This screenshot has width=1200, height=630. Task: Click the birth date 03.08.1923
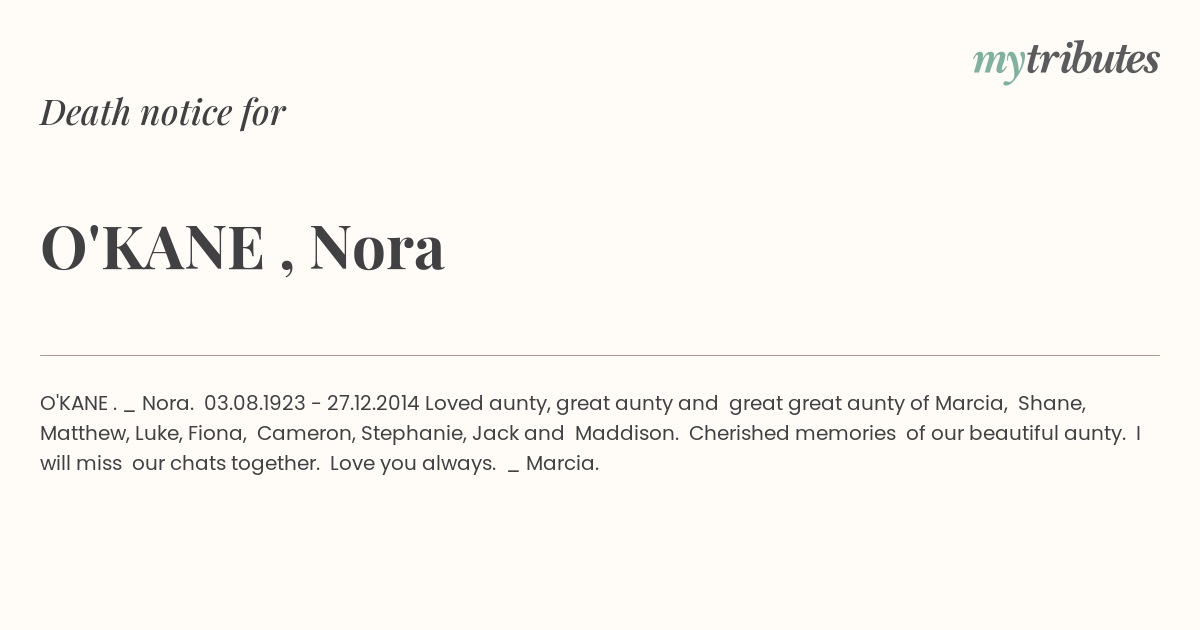(255, 403)
